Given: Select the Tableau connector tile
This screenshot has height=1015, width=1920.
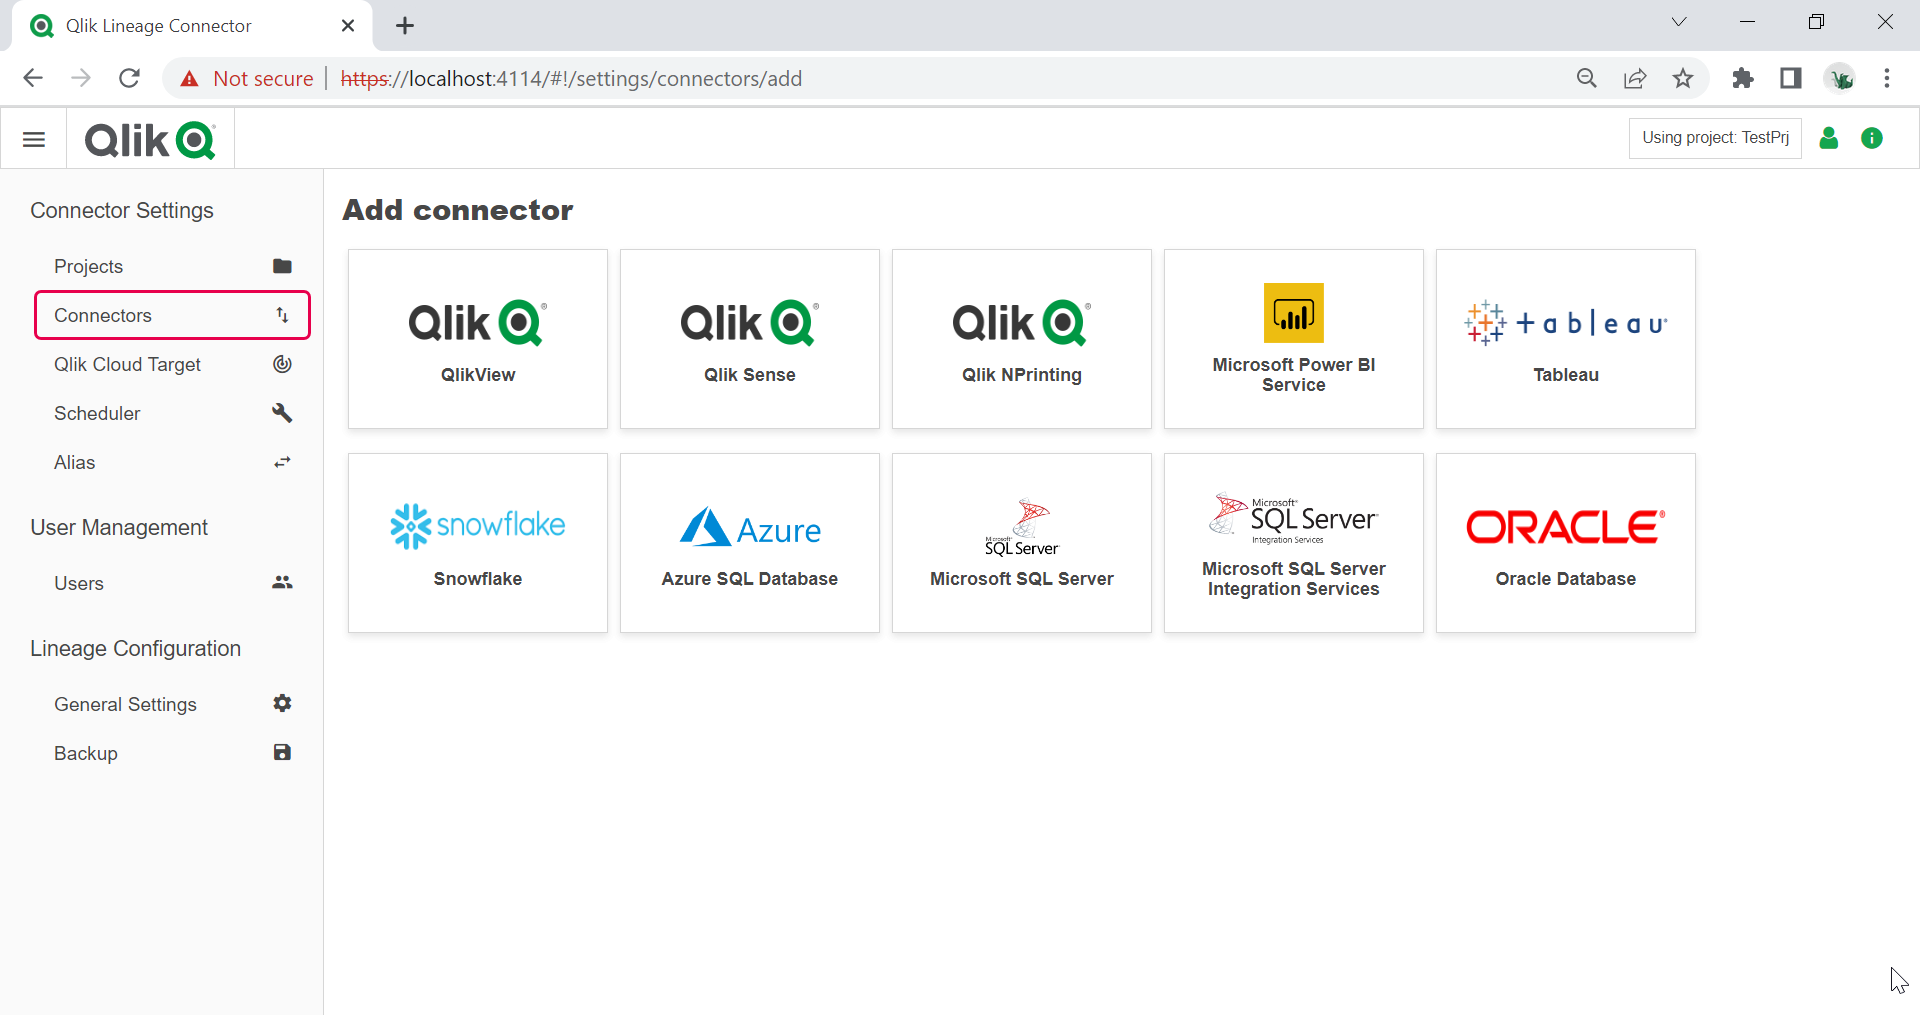Looking at the screenshot, I should [x=1565, y=339].
